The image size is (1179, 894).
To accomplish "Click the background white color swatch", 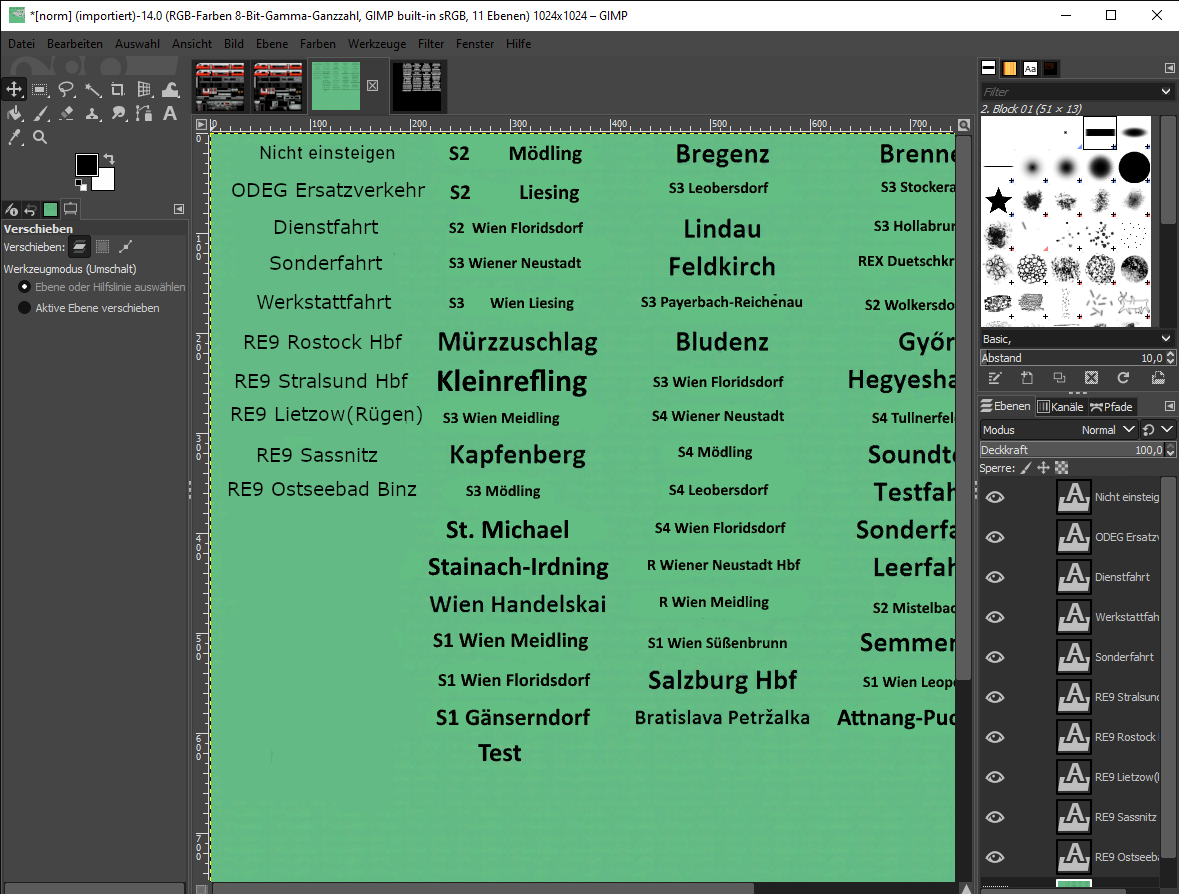I will (x=105, y=180).
